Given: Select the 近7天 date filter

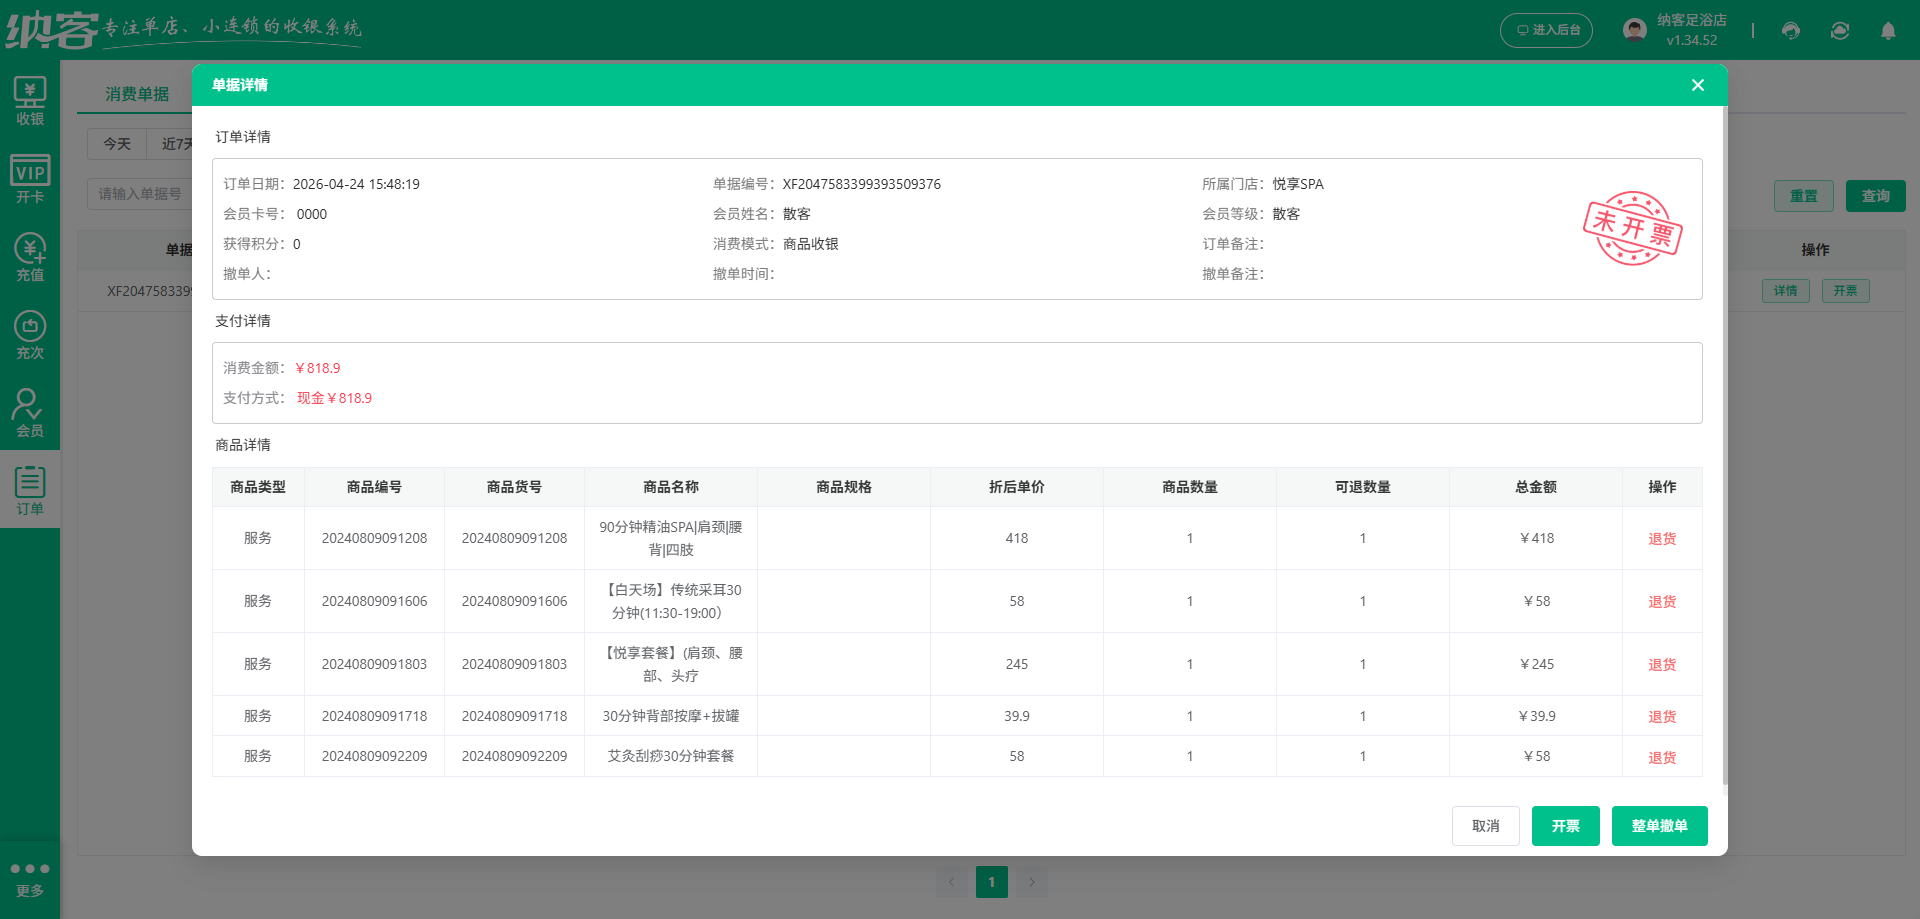Looking at the screenshot, I should tap(176, 144).
